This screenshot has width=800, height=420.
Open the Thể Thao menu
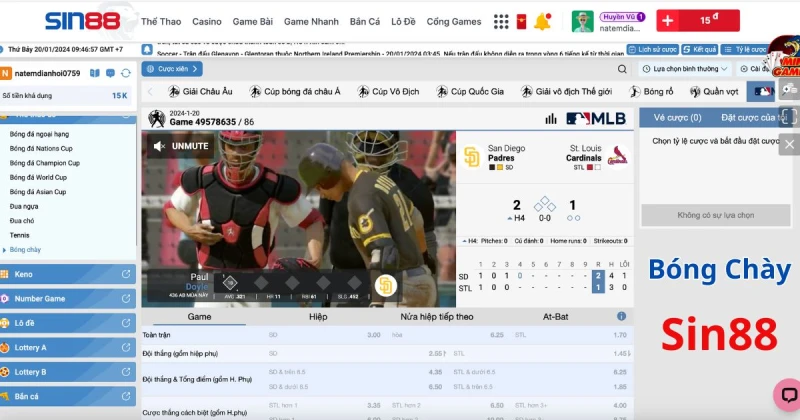(x=161, y=21)
